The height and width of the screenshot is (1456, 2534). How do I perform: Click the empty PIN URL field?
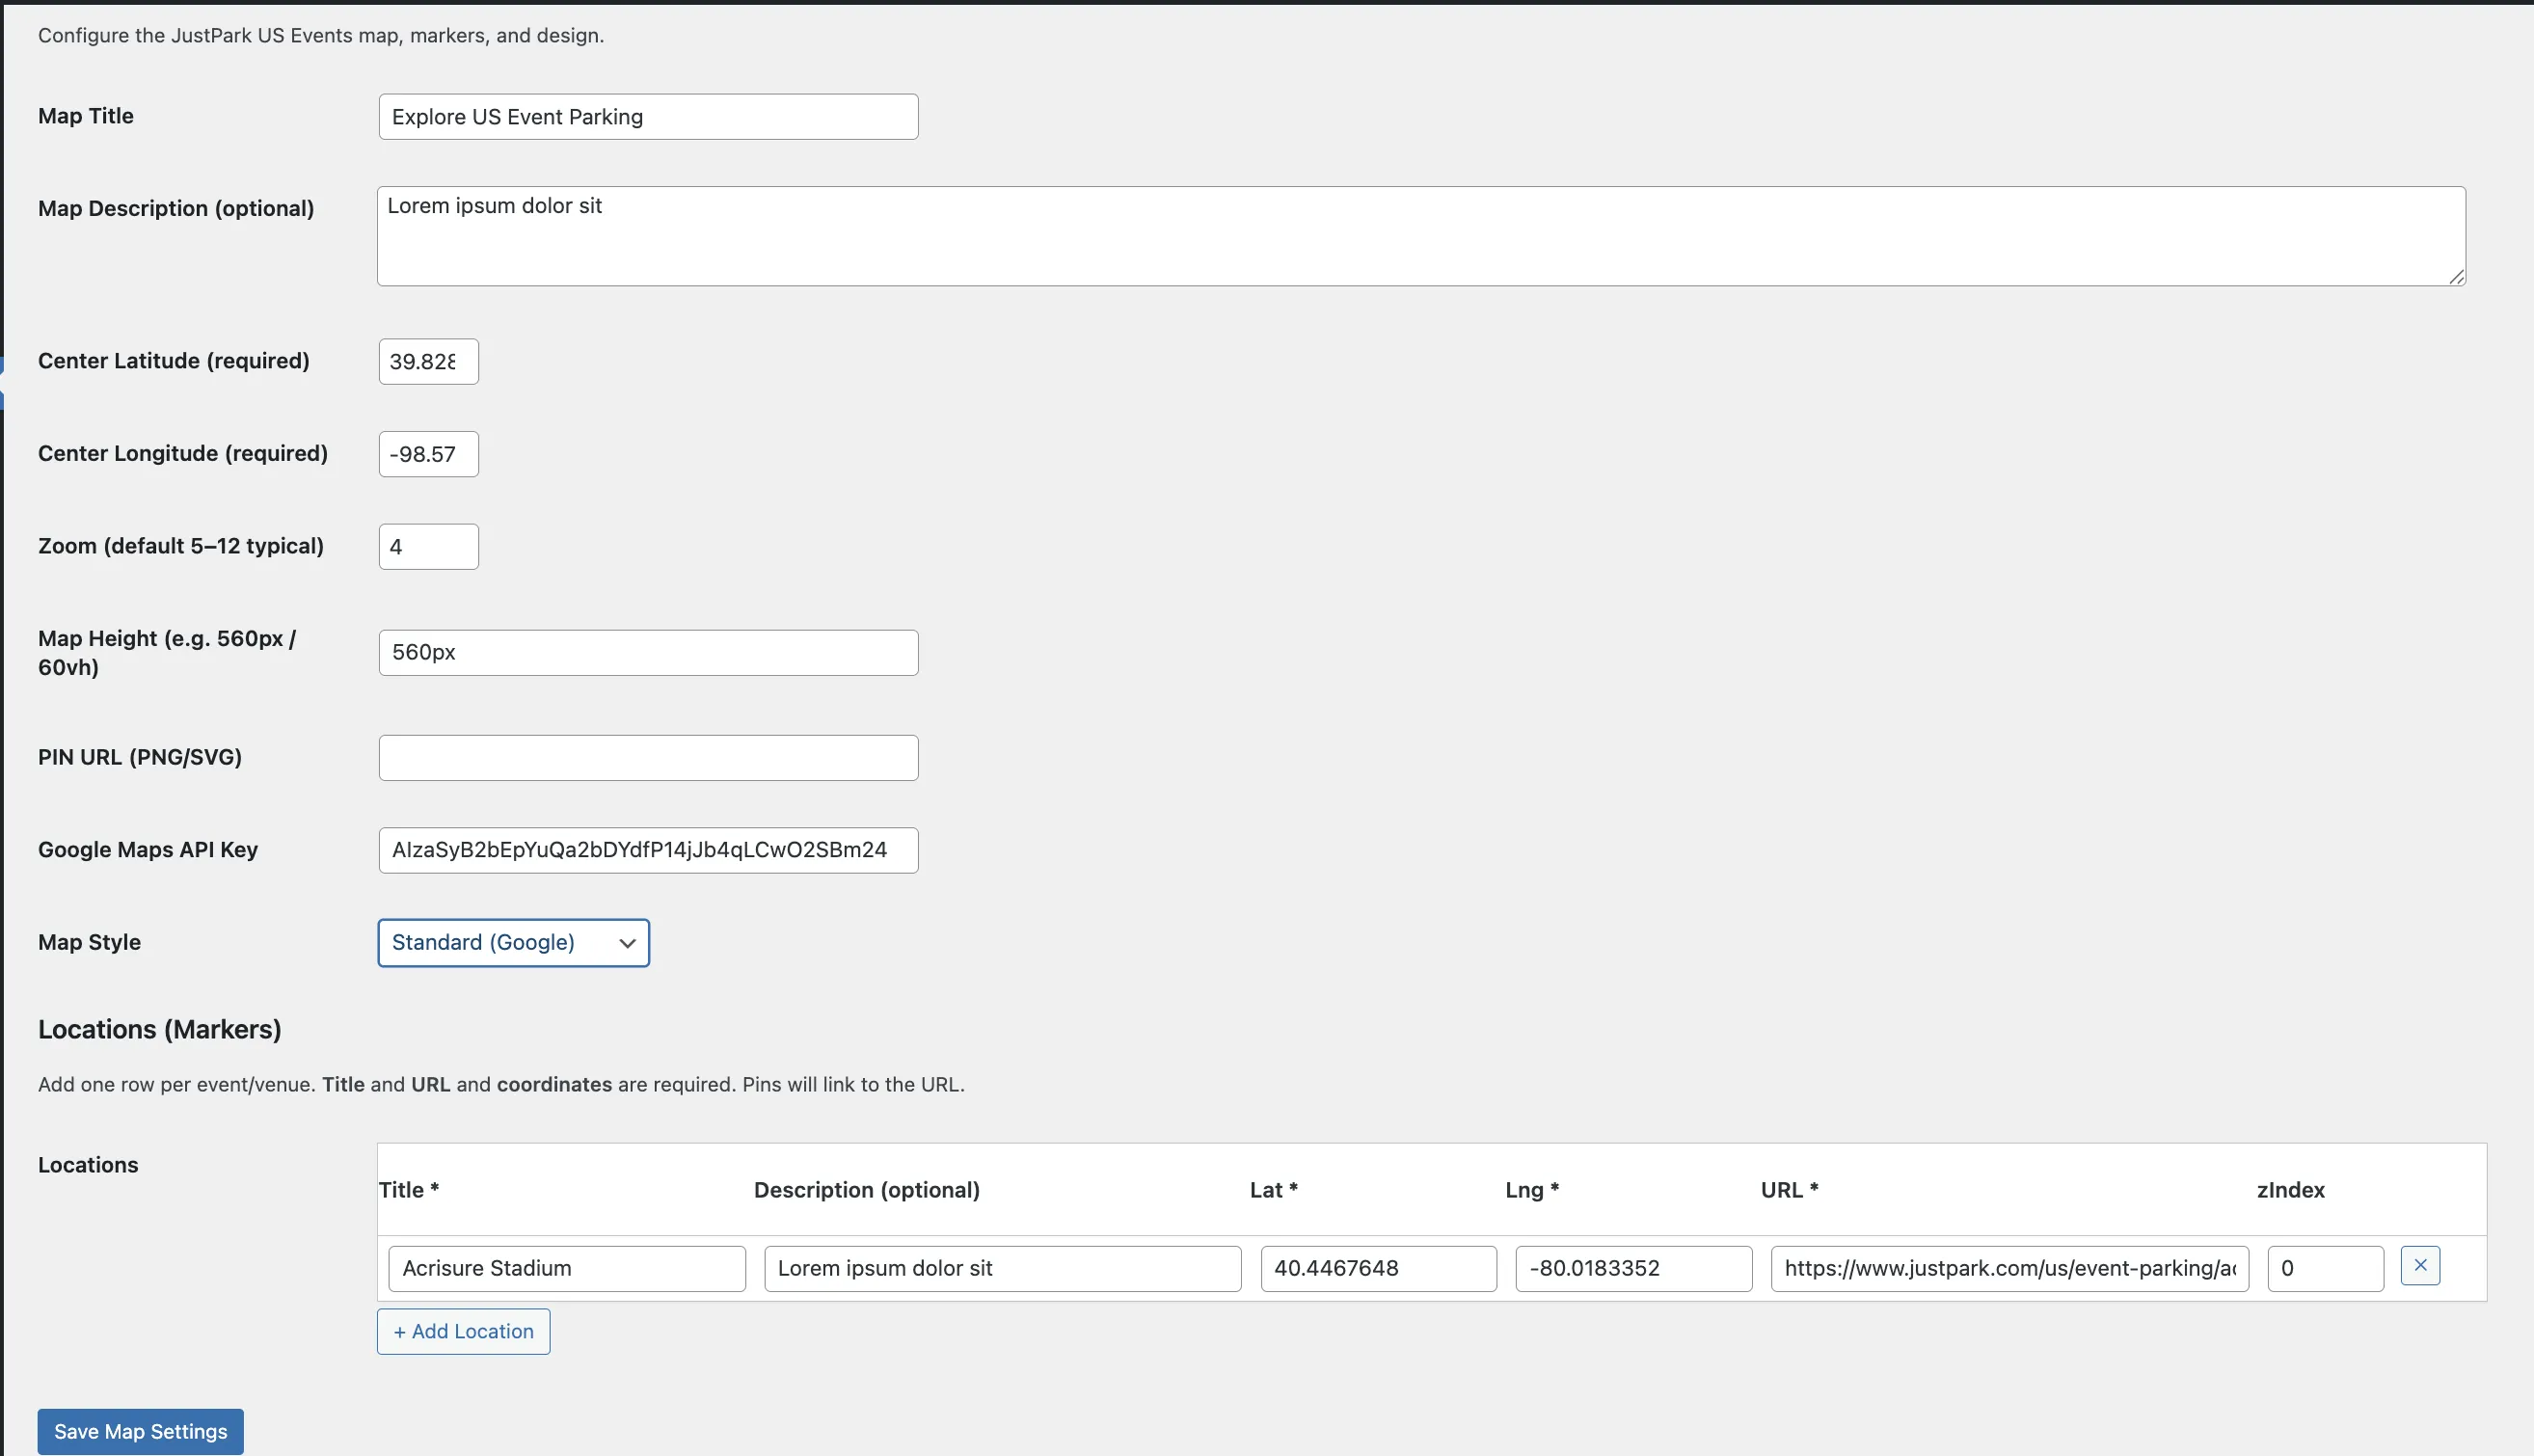click(648, 757)
